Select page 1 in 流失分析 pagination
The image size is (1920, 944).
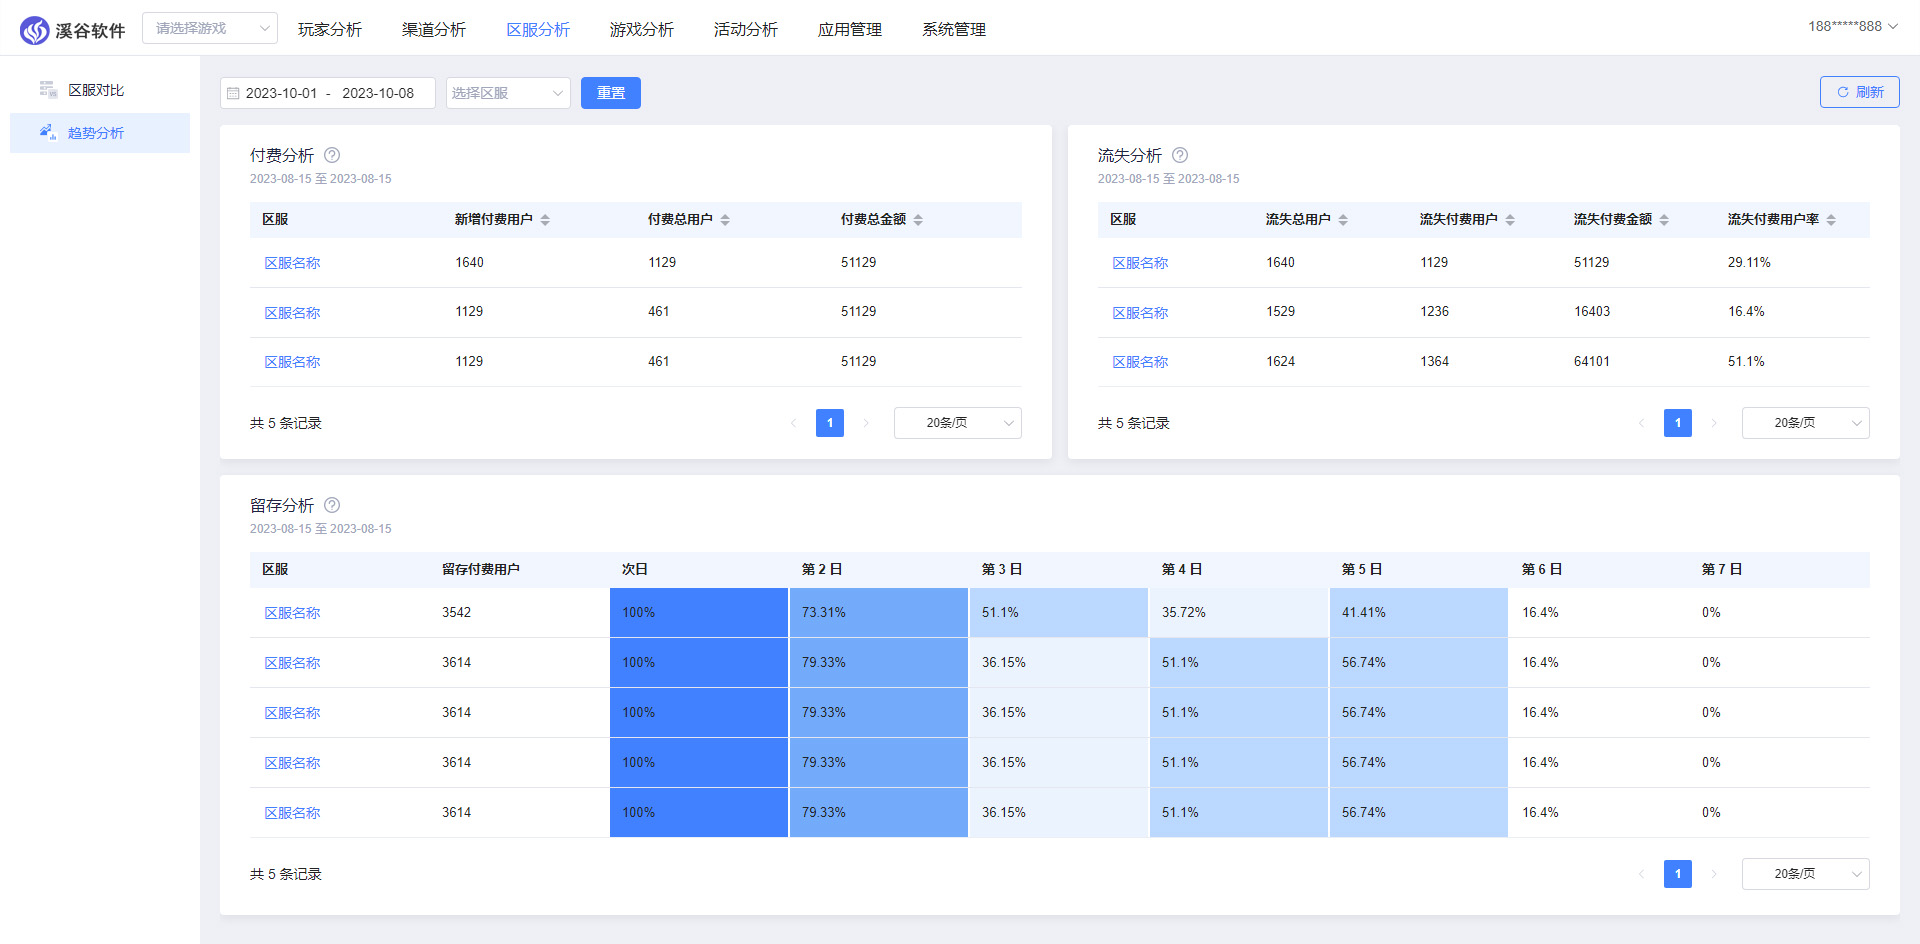coord(1678,423)
